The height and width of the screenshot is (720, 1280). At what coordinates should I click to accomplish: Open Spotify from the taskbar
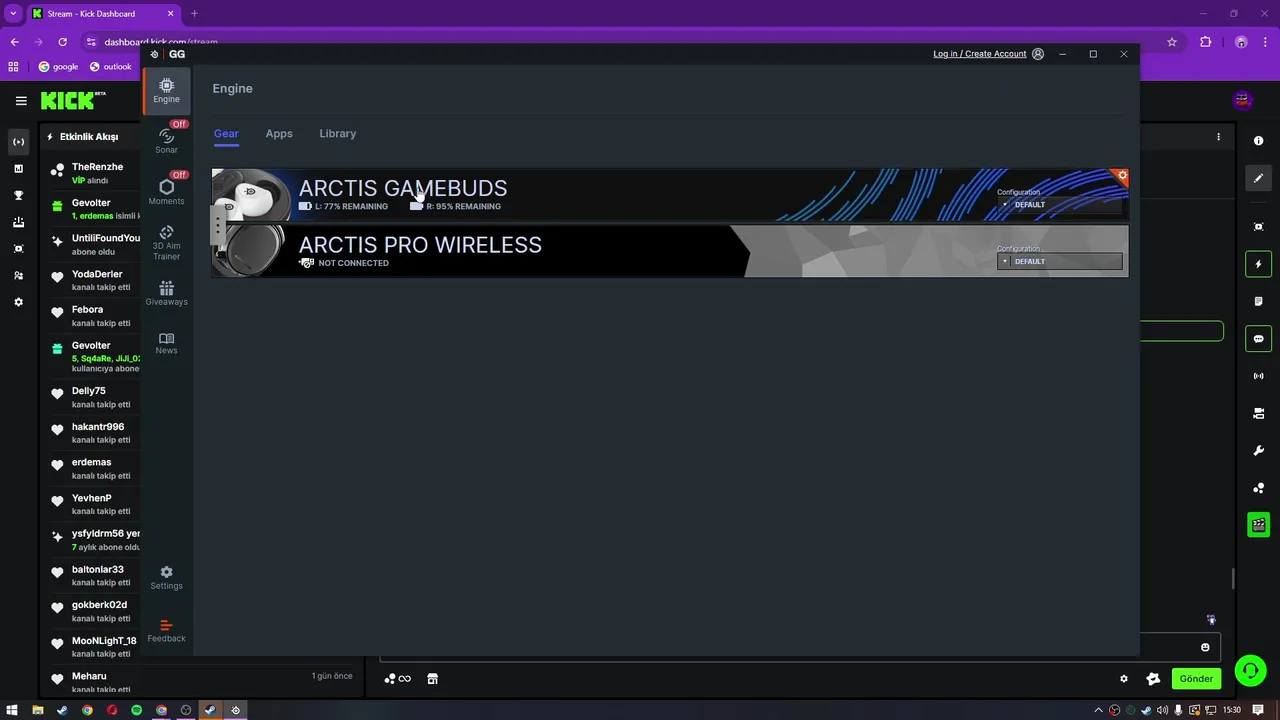pyautogui.click(x=137, y=710)
